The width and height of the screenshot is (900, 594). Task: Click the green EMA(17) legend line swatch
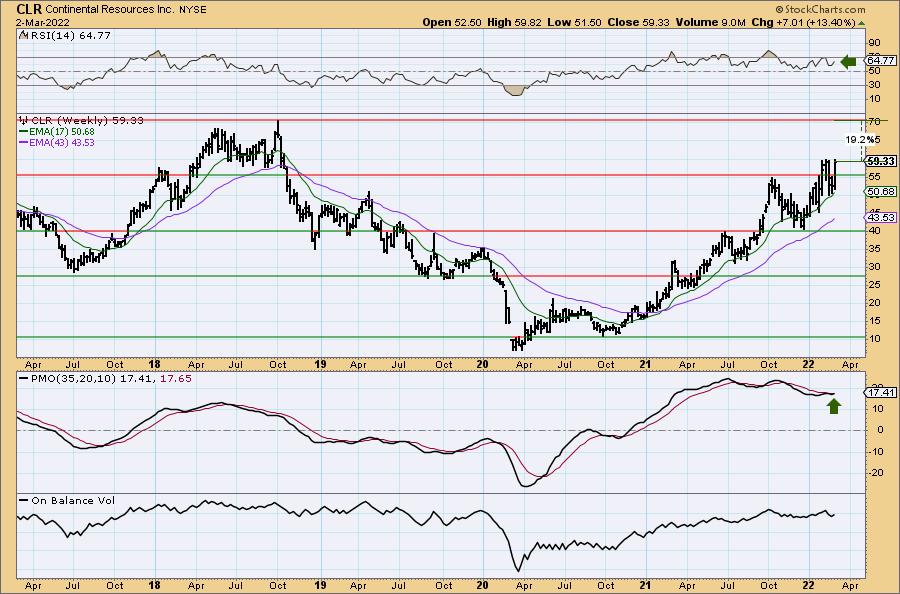[23, 131]
